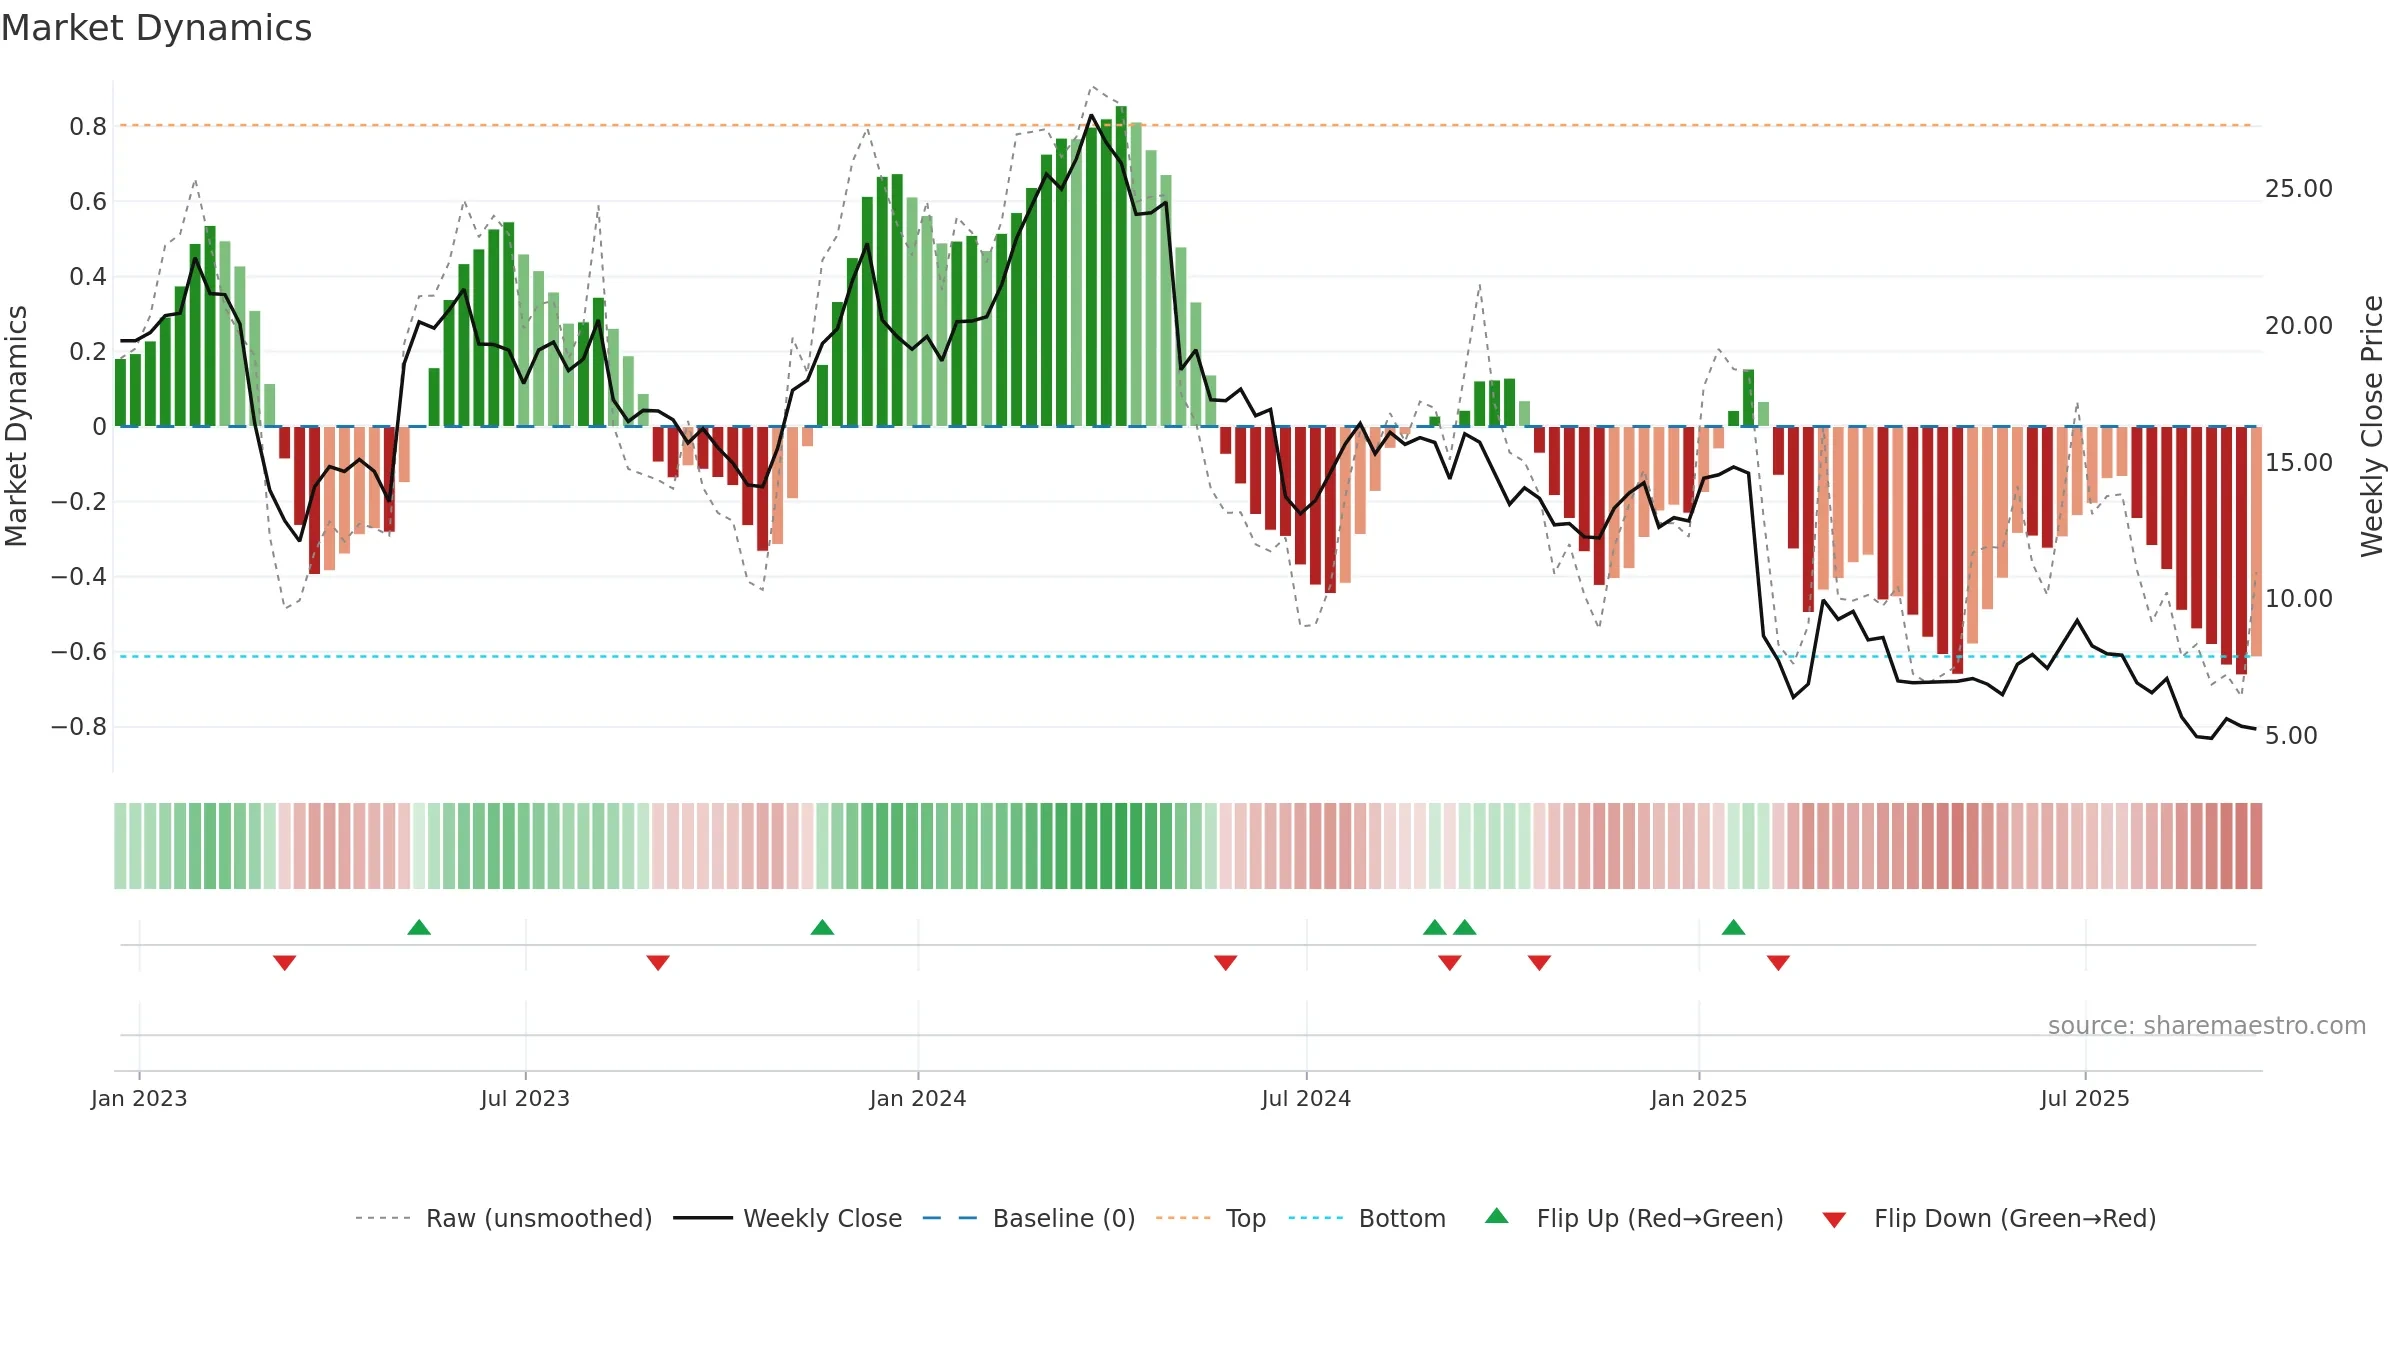The height and width of the screenshot is (1350, 2400).
Task: Toggle the Flip Up (Red→Green) legend entry
Action: 1634,1218
